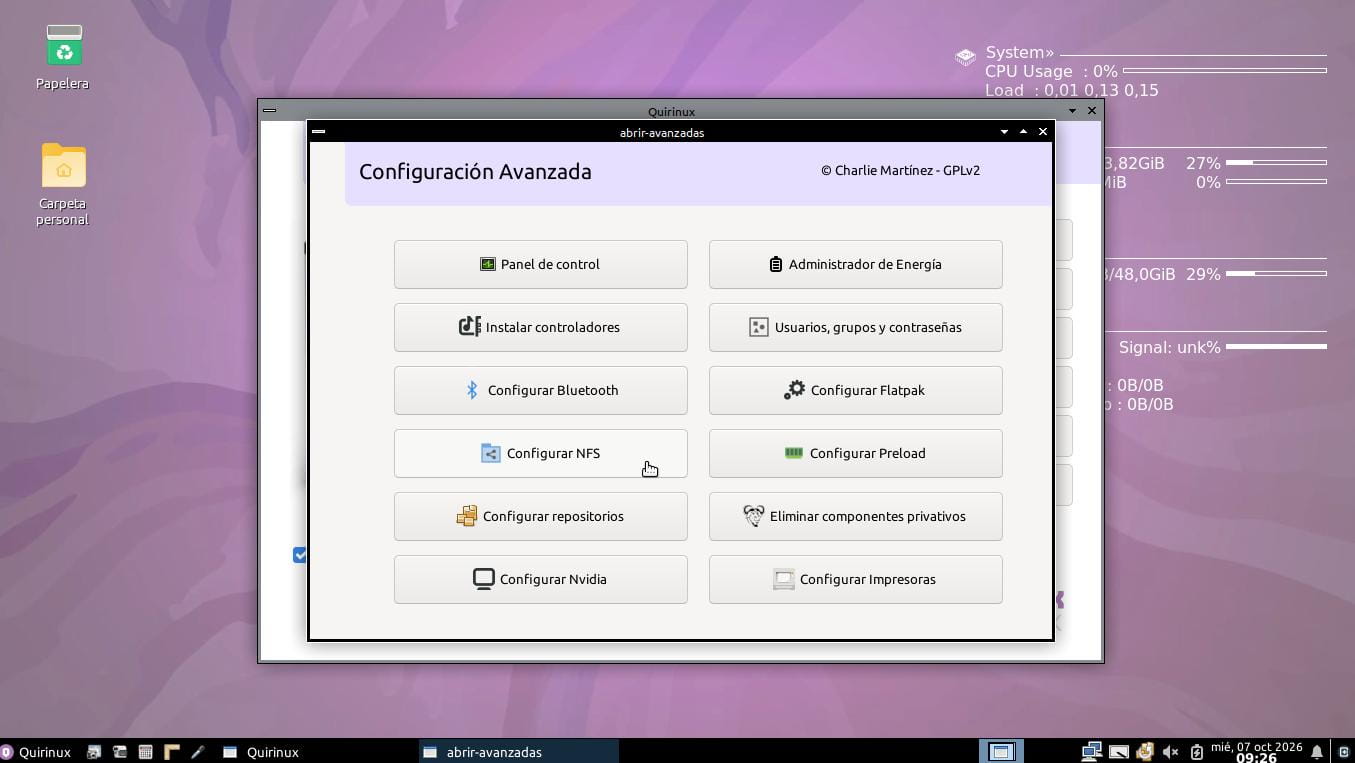The width and height of the screenshot is (1355, 763).
Task: Open the Quirinux start menu
Action: (x=37, y=752)
